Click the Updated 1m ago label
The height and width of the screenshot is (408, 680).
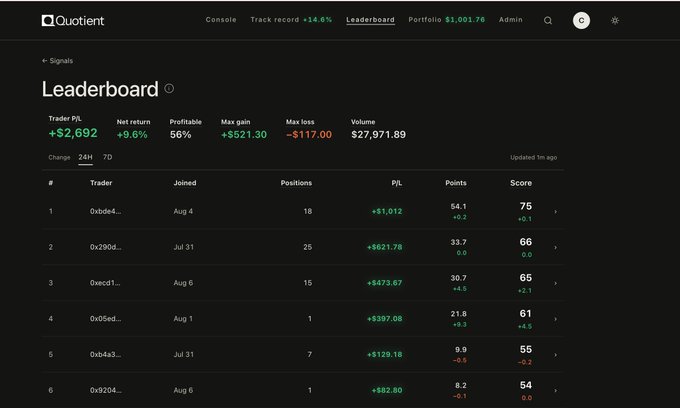[533, 157]
